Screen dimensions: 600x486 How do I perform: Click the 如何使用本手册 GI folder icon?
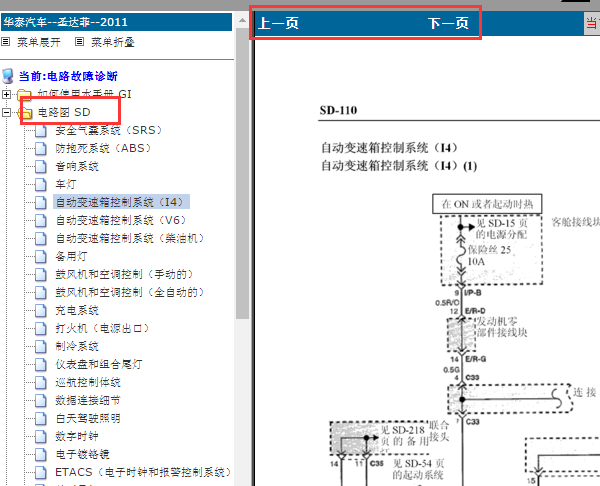(24, 94)
